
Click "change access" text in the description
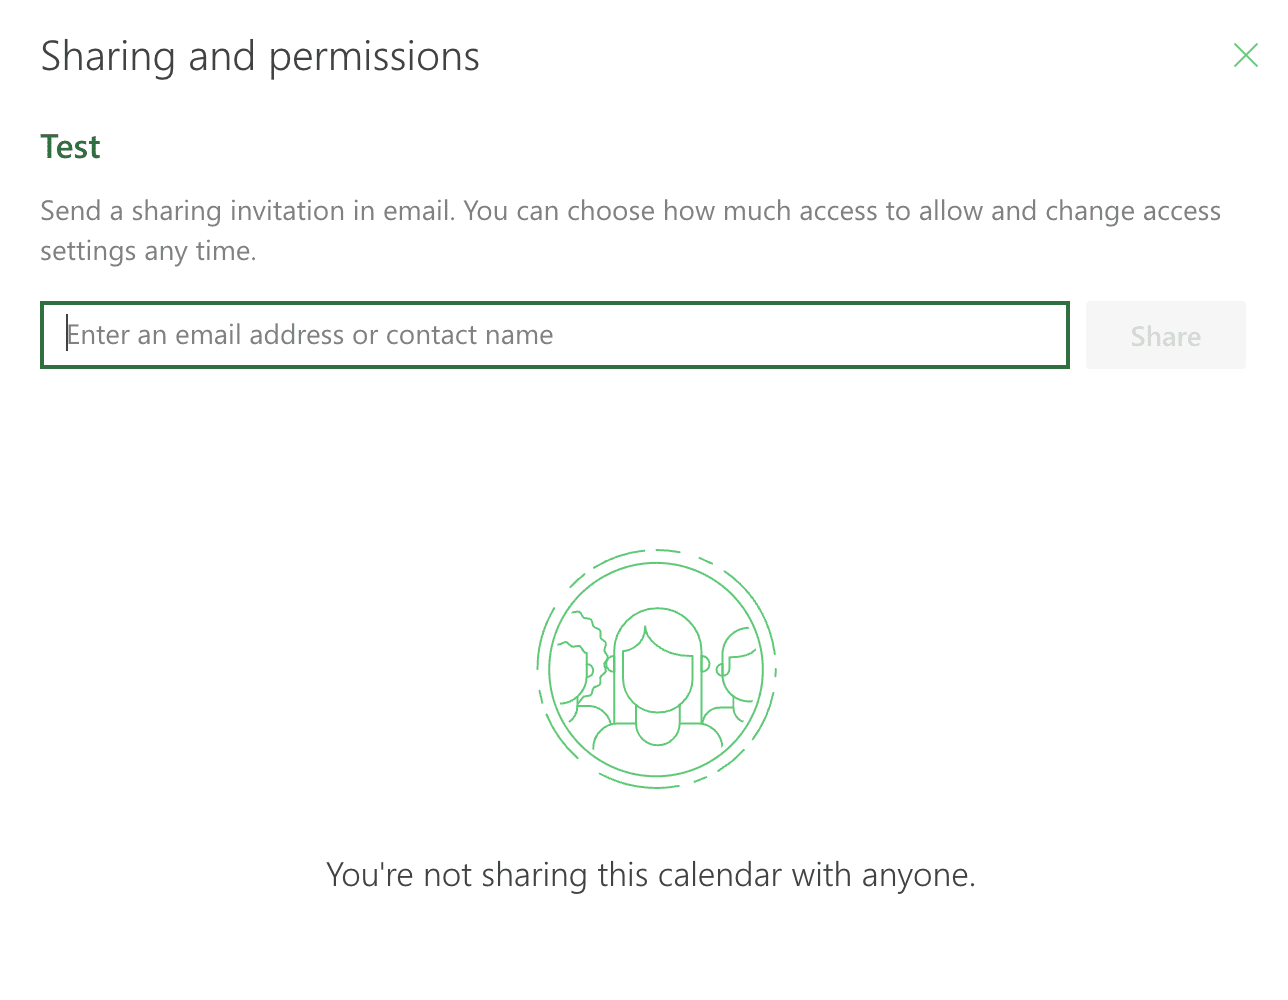click(1133, 211)
